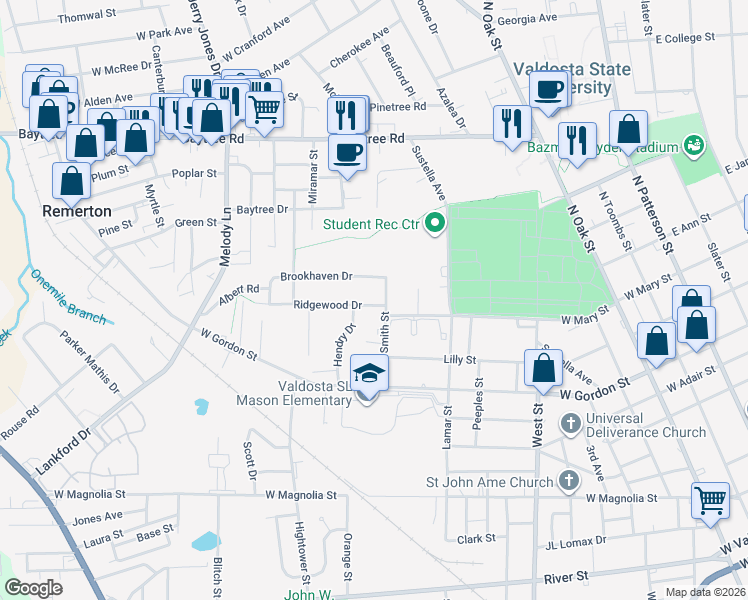
Task: Click the River St street label
Action: [566, 578]
